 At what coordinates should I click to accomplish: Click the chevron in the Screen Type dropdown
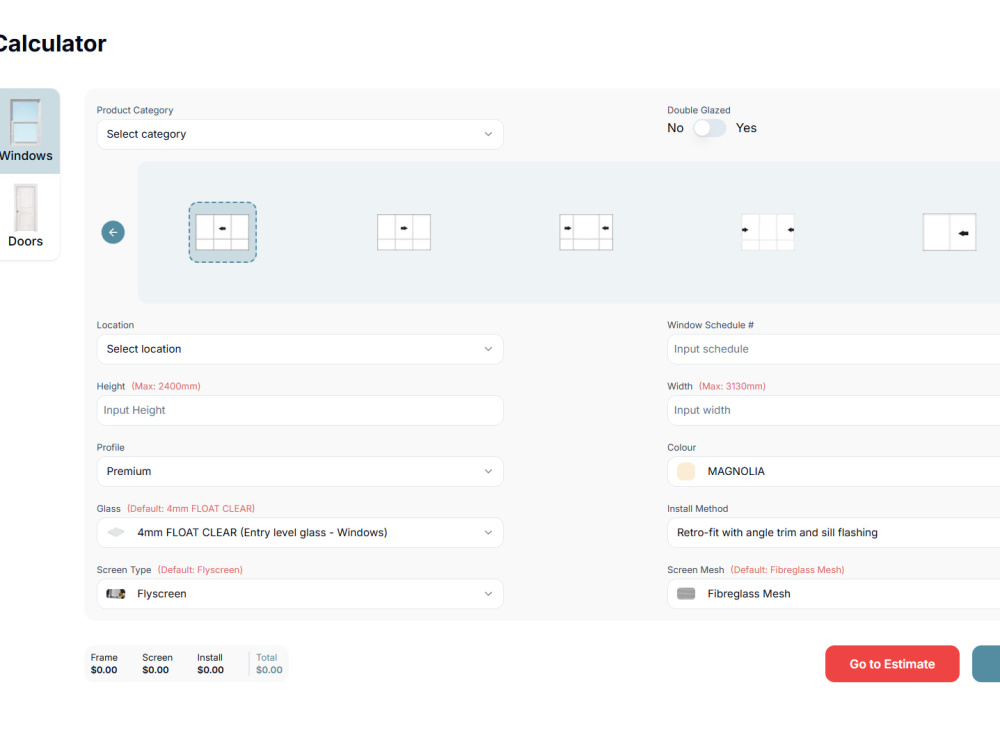coord(488,594)
